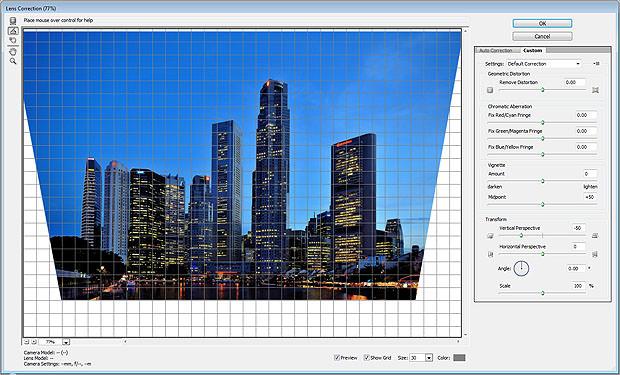Screen dimensions: 620x375
Task: Click the left Horizontal Perspective icon
Action: [491, 254]
